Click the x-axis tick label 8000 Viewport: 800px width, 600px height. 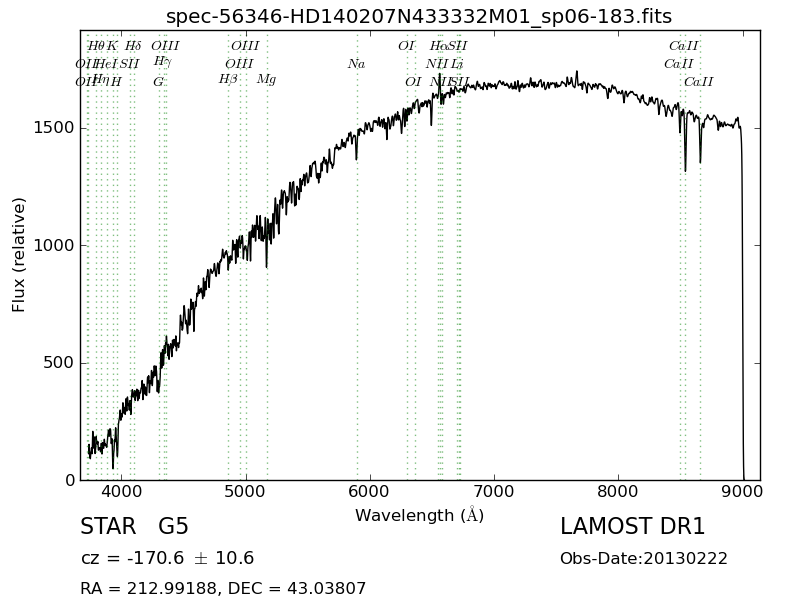click(618, 492)
